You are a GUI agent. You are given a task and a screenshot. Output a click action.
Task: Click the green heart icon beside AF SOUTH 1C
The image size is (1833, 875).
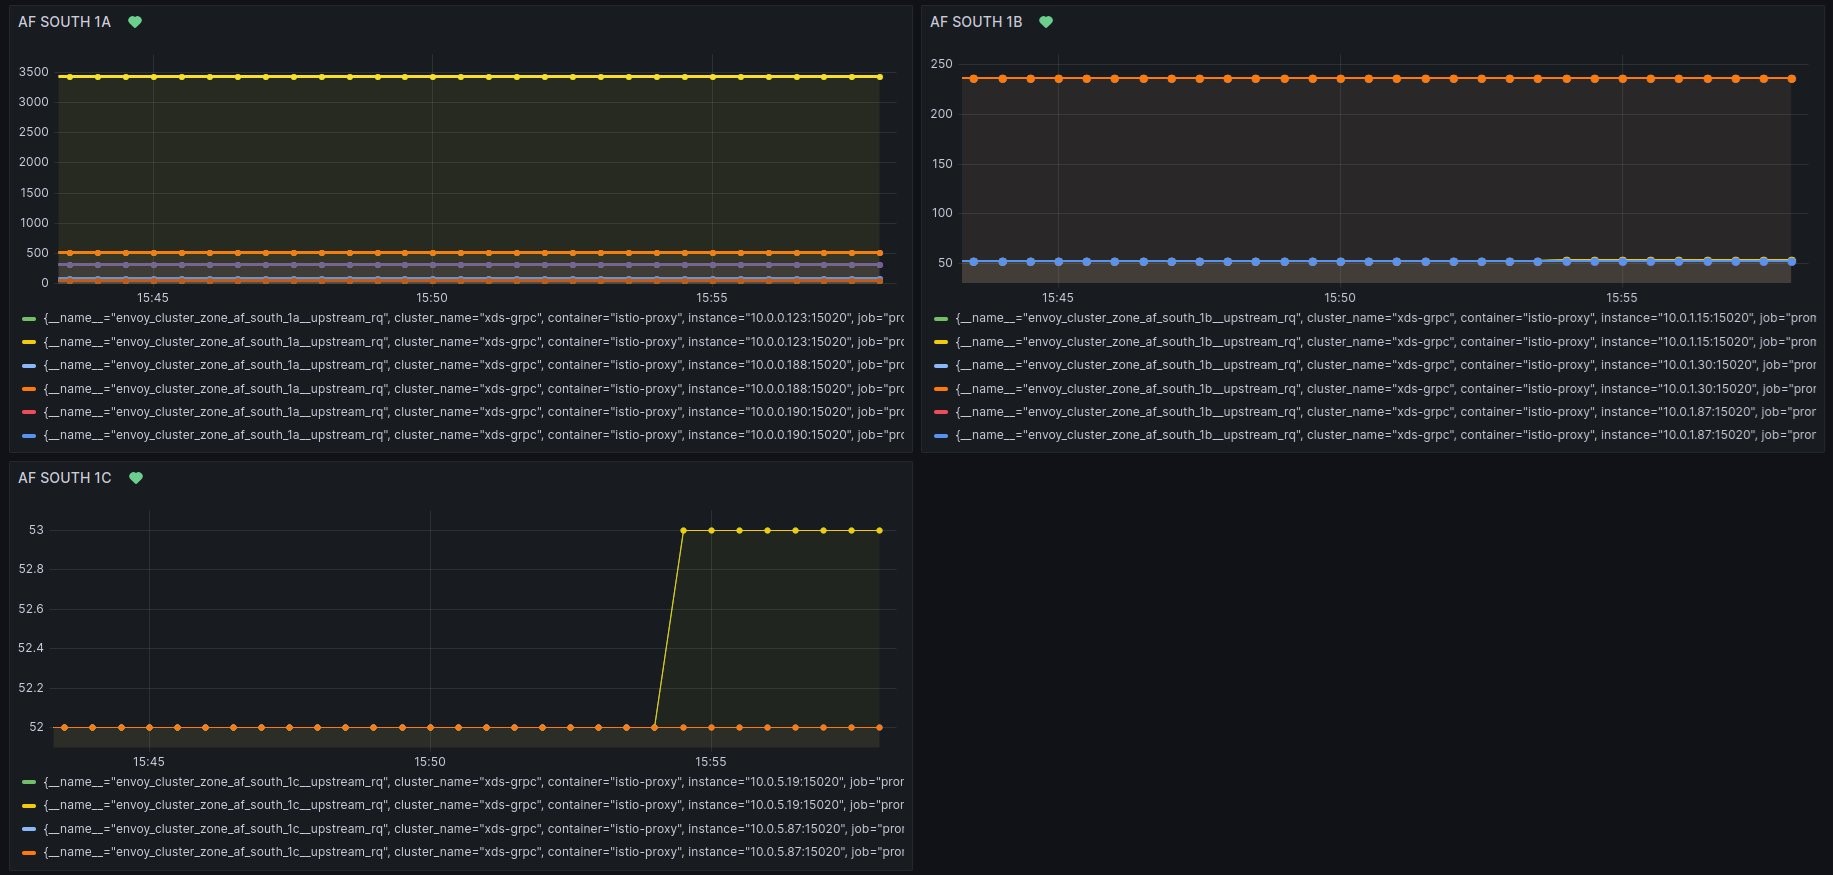[x=136, y=478]
